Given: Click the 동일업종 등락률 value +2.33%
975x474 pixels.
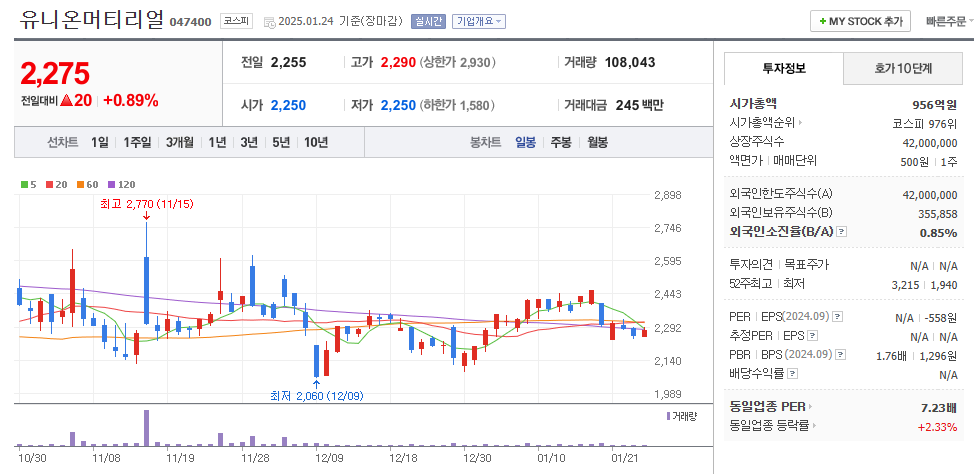Looking at the screenshot, I should (x=937, y=427).
